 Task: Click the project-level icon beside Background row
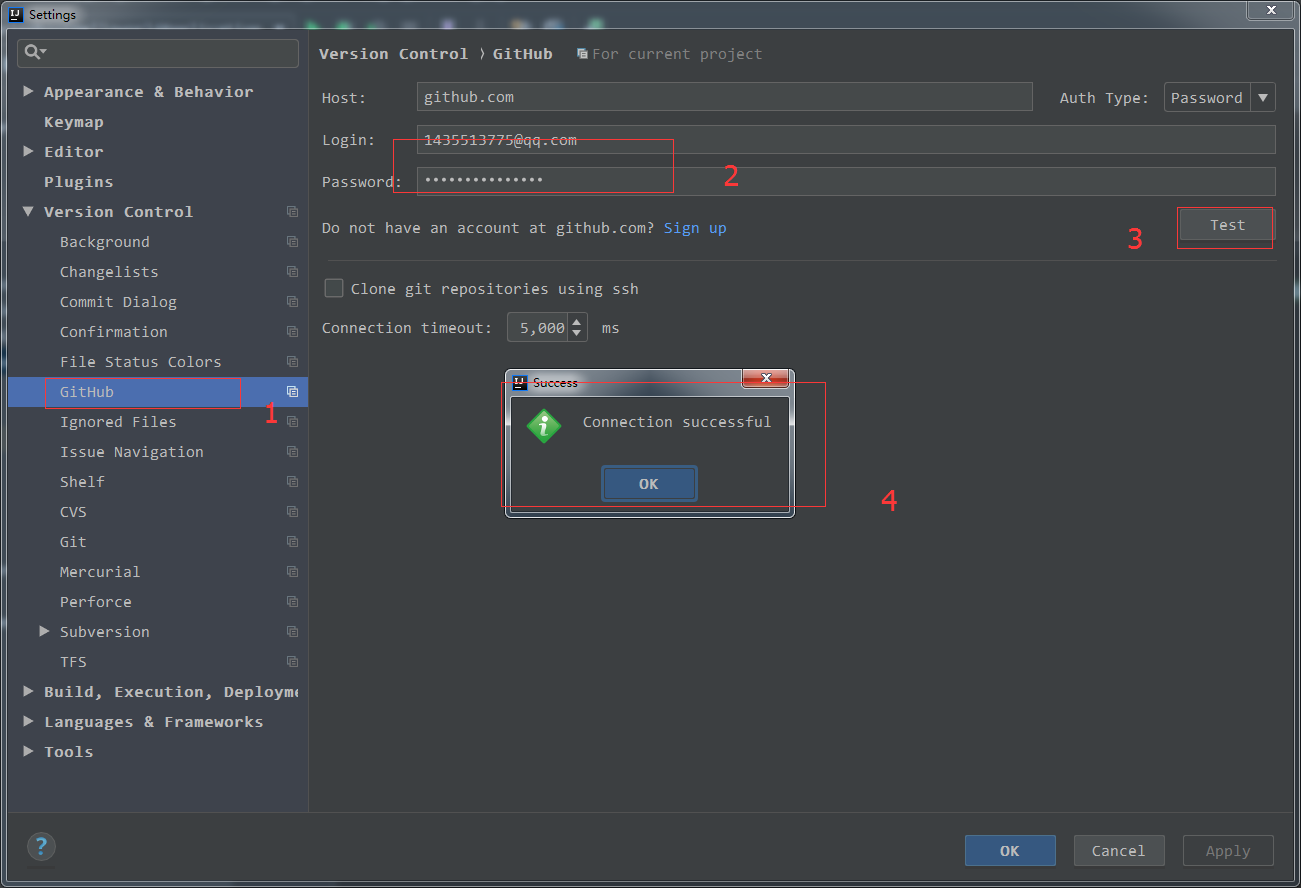tap(292, 242)
